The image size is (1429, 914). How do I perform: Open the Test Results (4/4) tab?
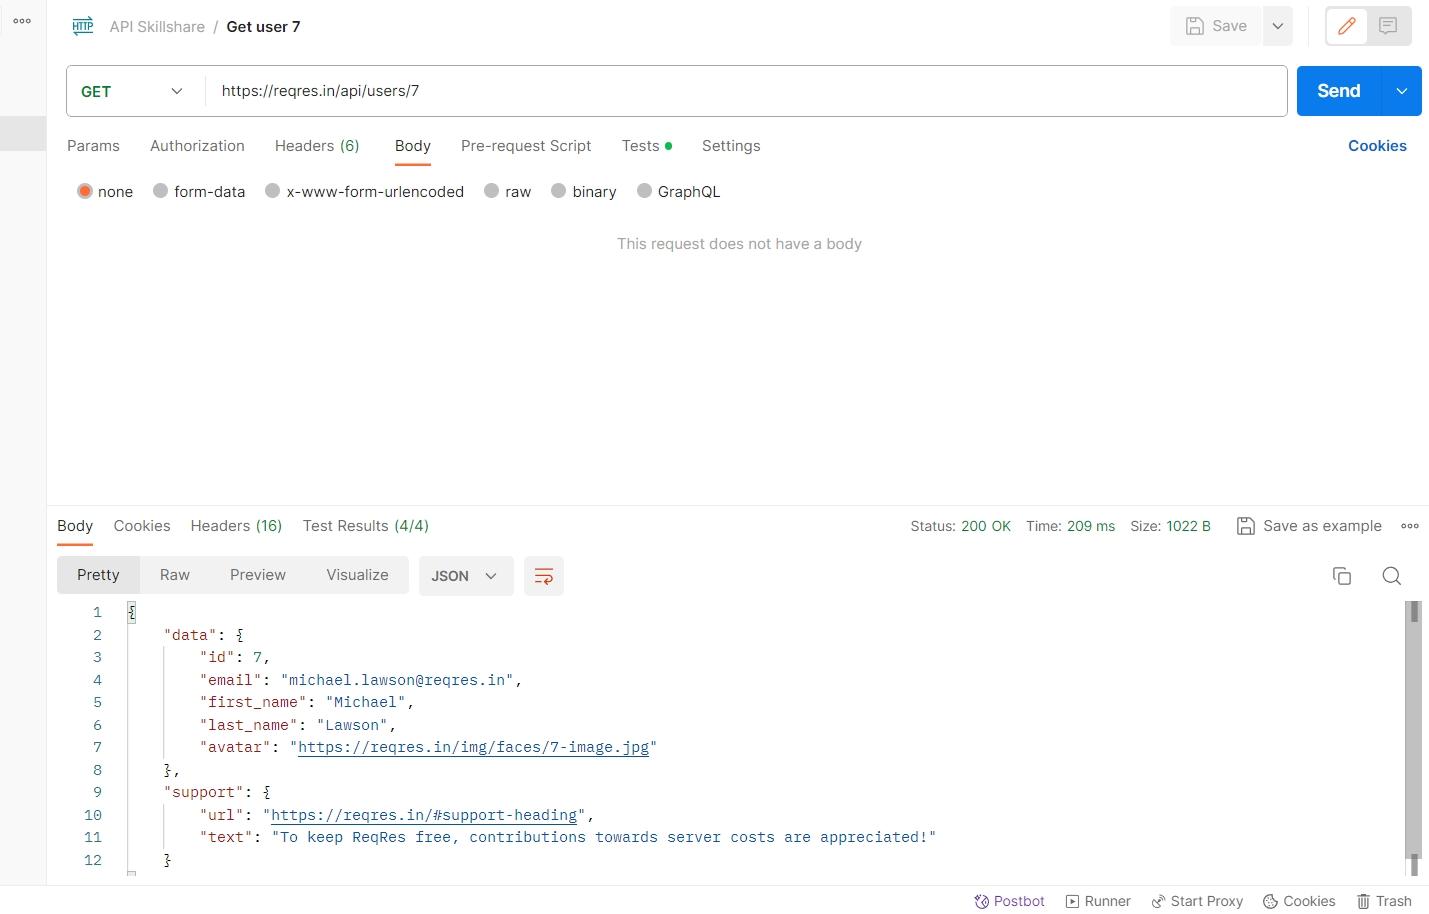coord(366,526)
